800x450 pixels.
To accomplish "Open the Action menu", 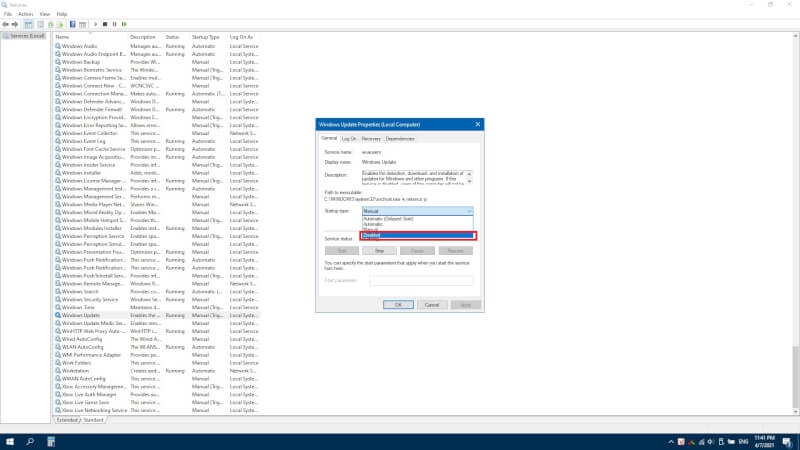I will (x=26, y=14).
